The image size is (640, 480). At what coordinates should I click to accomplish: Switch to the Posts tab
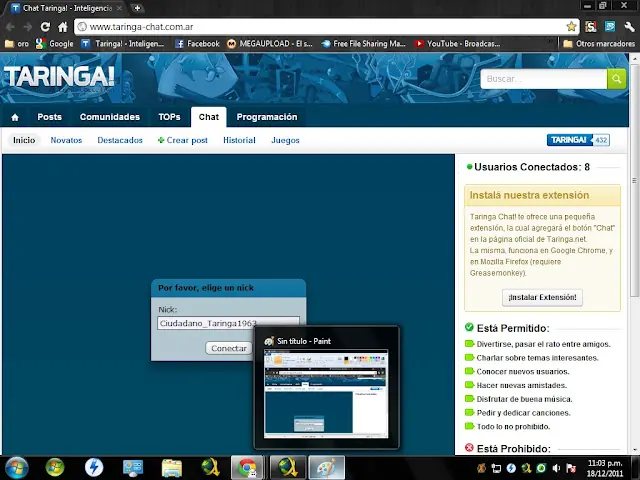click(49, 117)
